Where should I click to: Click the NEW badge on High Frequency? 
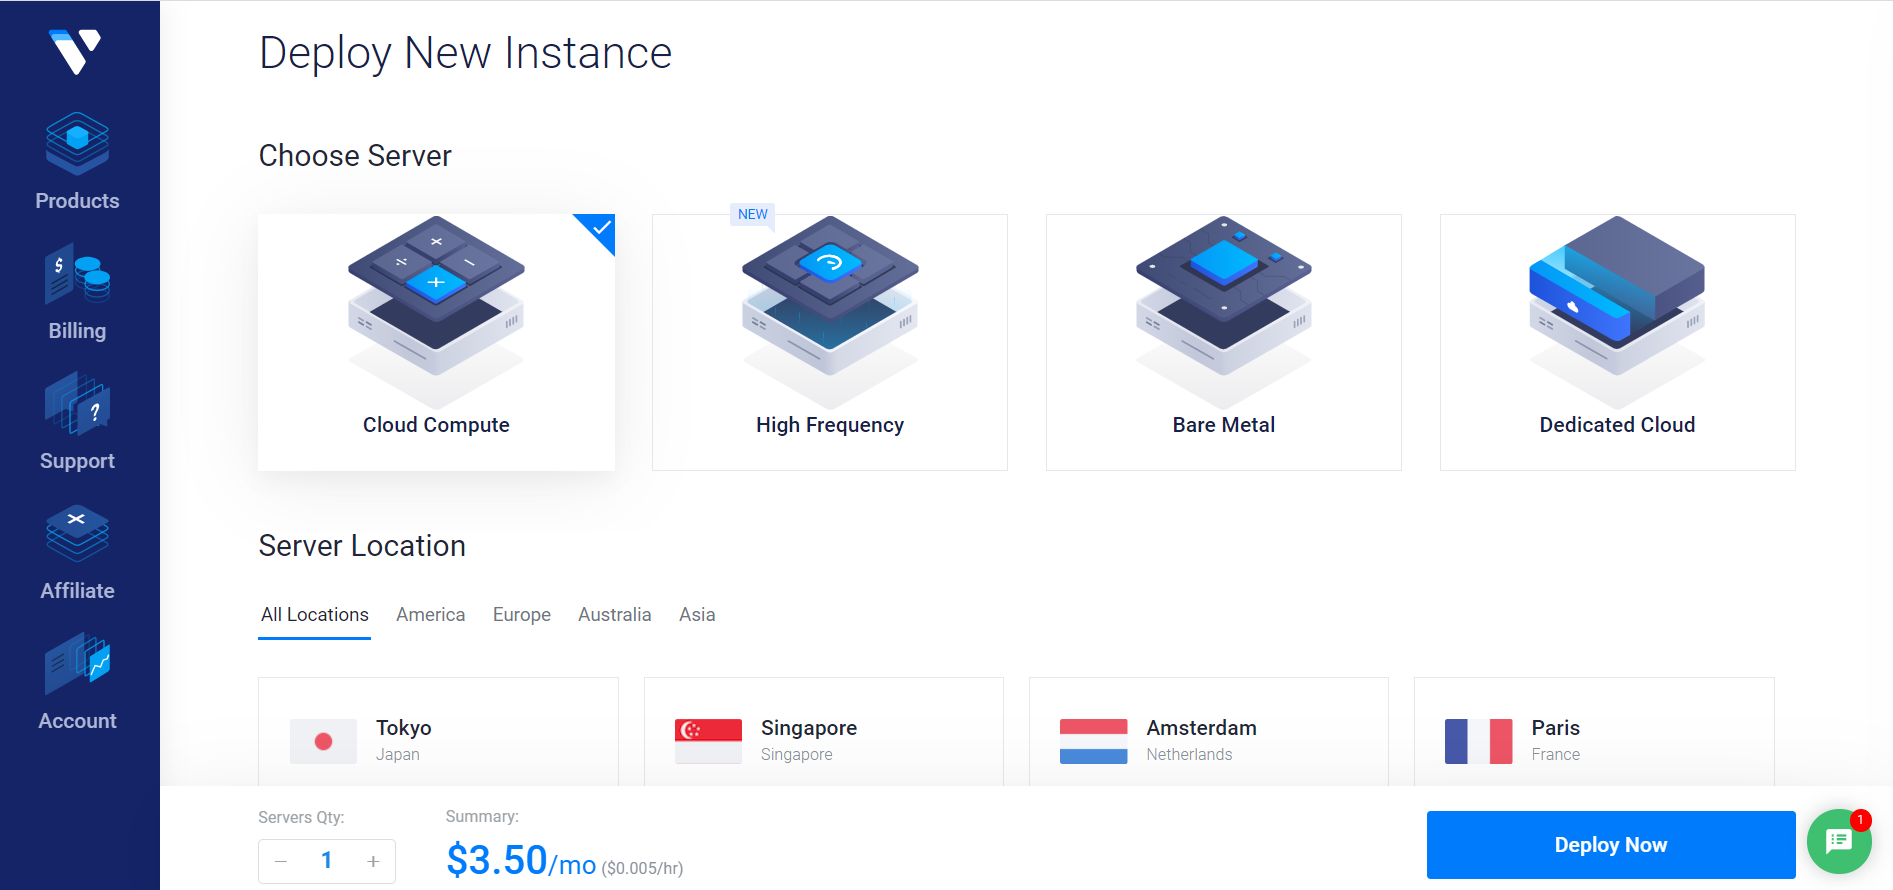[753, 214]
